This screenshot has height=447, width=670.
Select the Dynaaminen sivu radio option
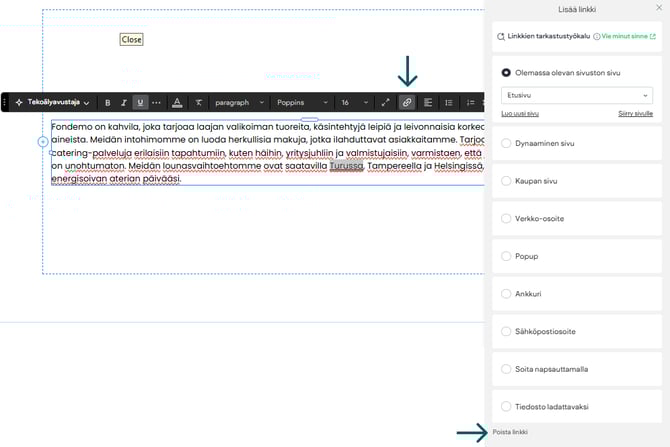pyautogui.click(x=506, y=144)
